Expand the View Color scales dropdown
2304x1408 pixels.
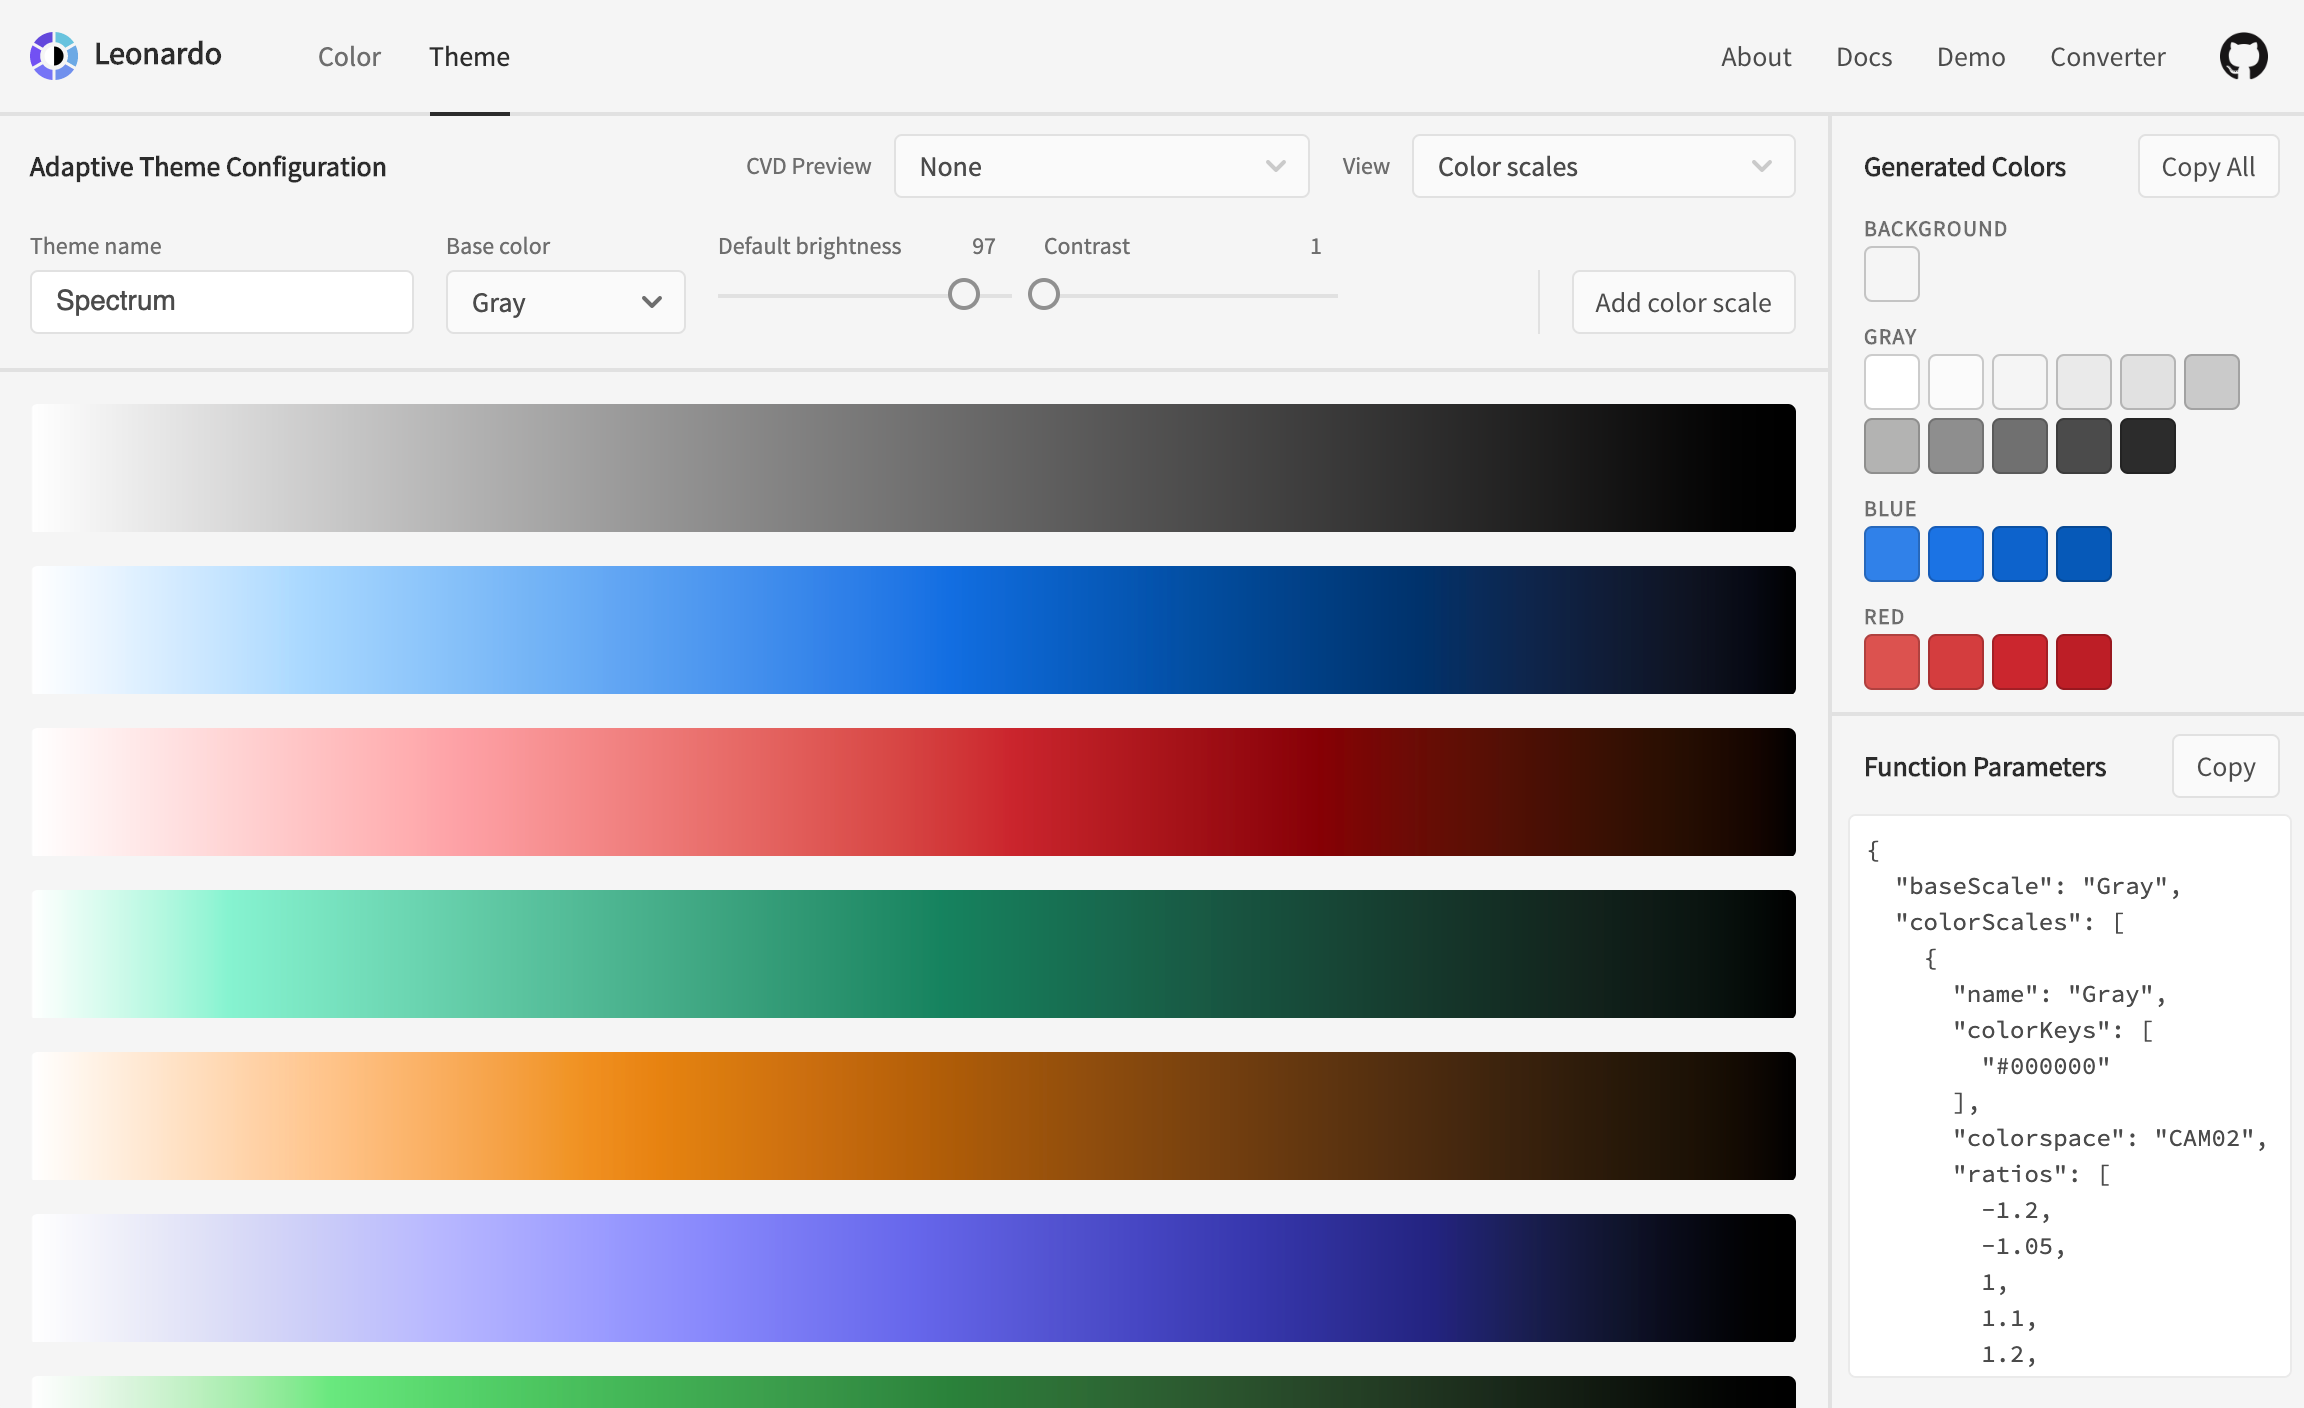tap(1603, 166)
